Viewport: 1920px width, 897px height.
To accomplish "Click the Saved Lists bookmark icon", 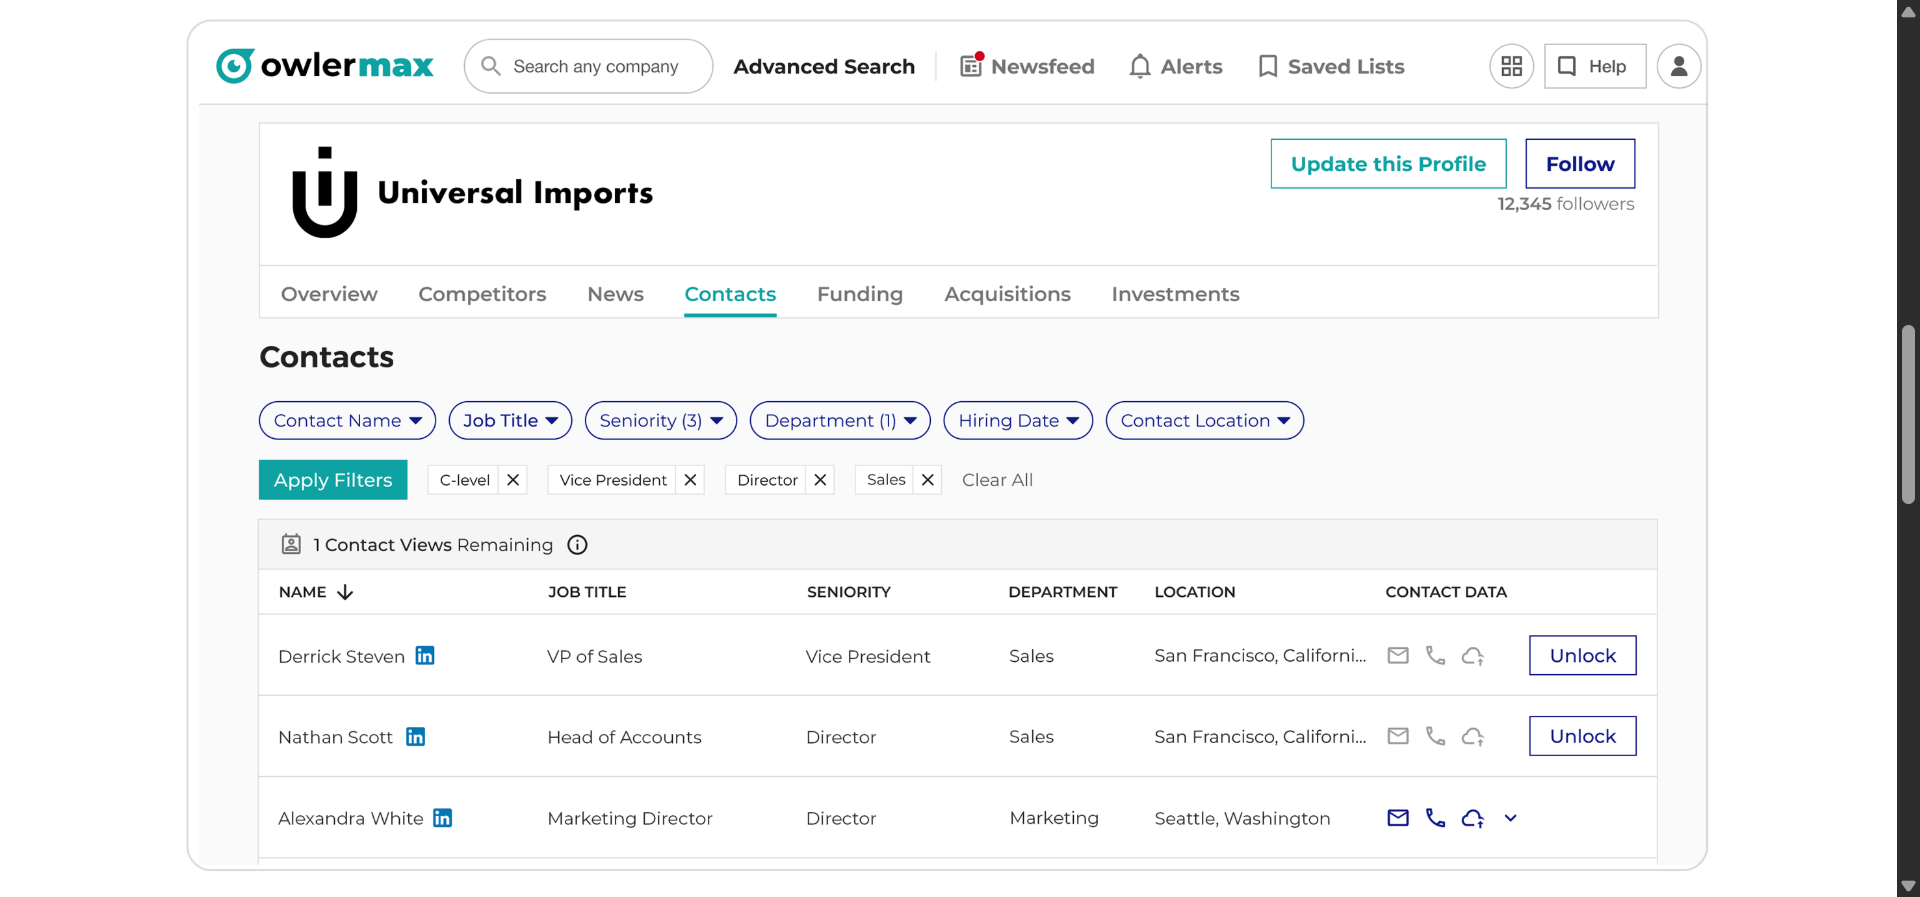I will click(1268, 66).
